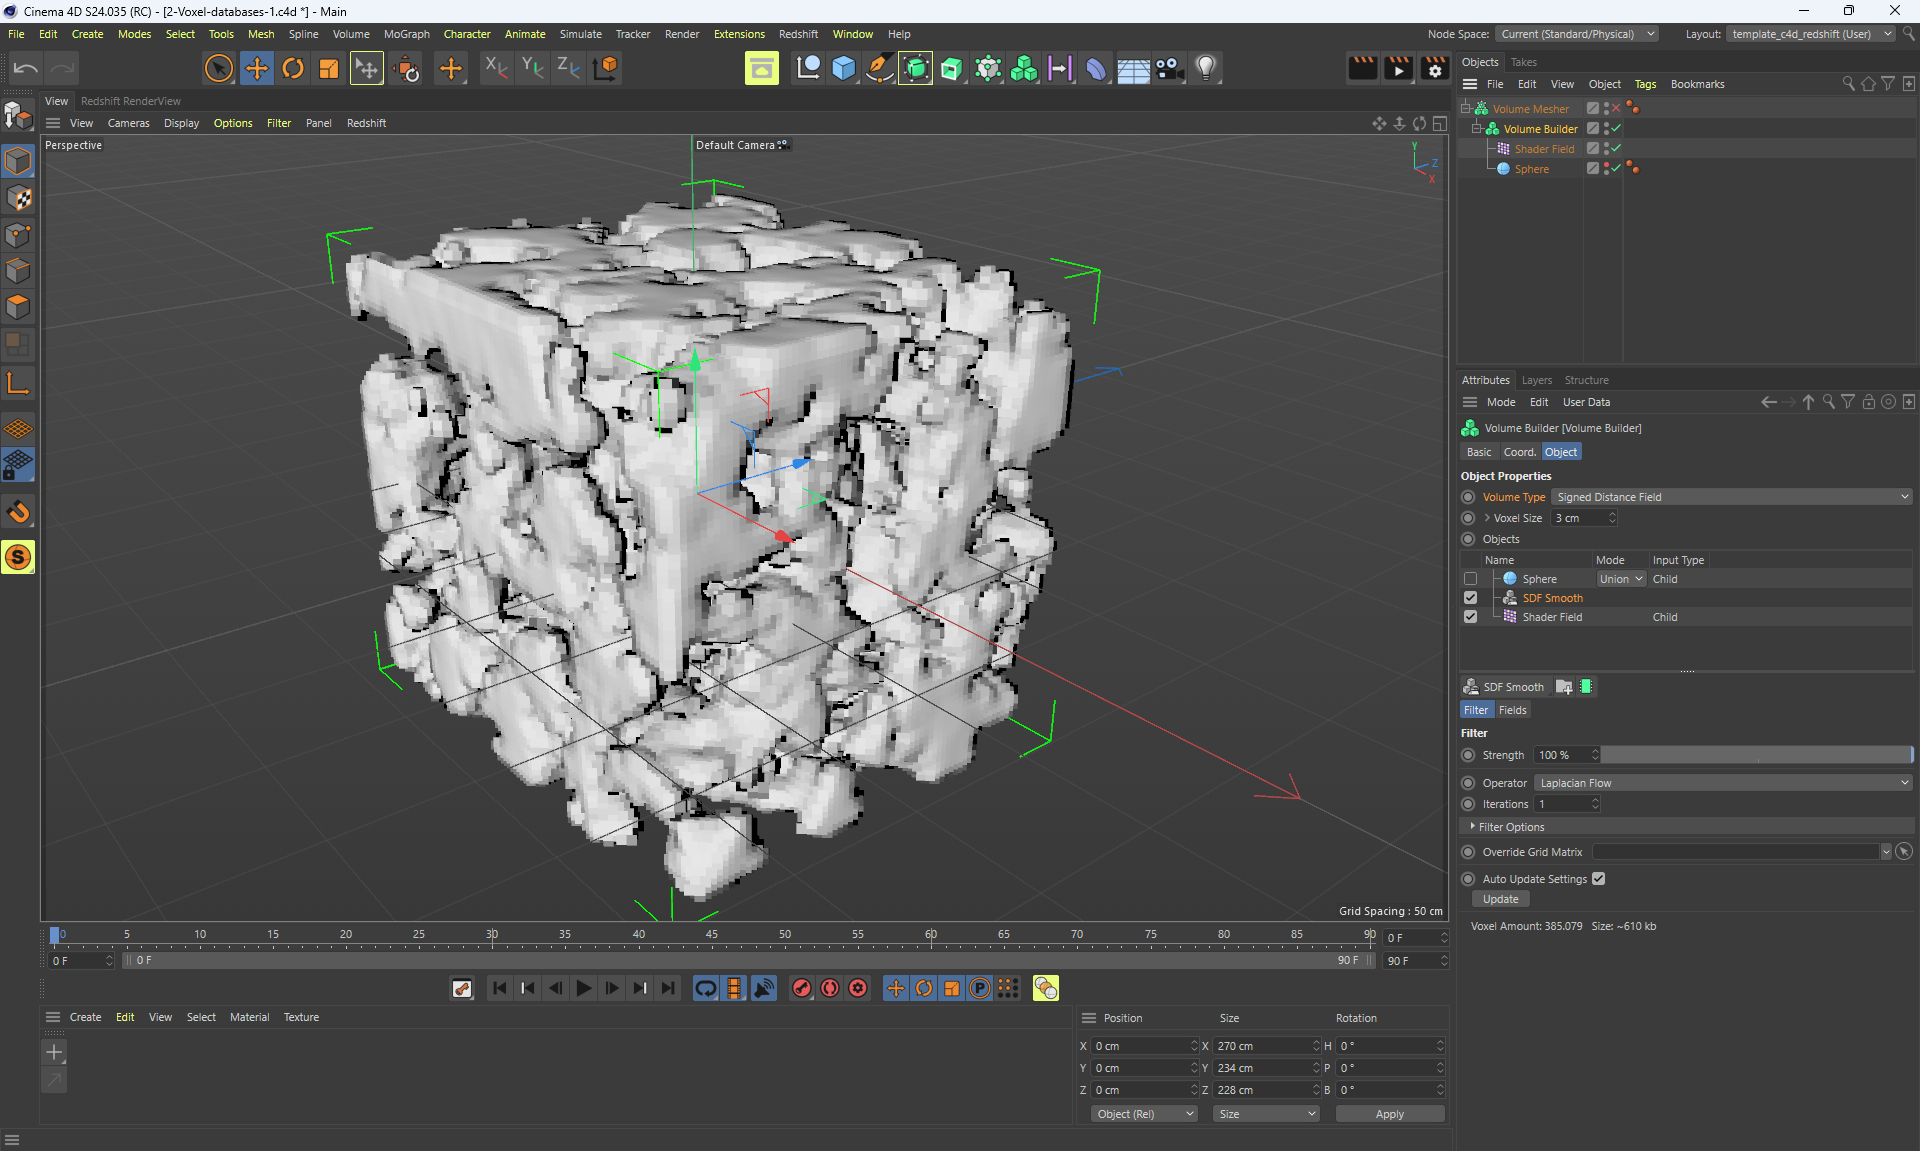
Task: Click the light bulb object icon
Action: [x=1206, y=68]
